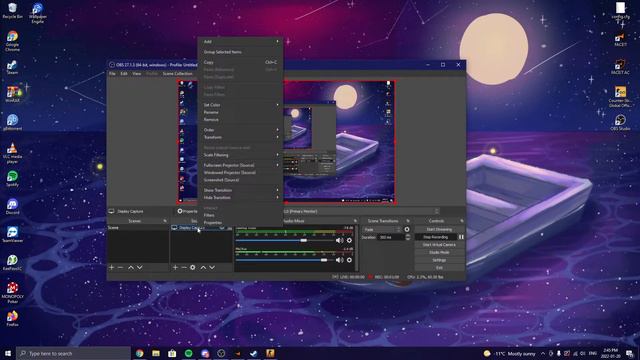Screen dimensions: 640x360
Task: Open Wallpaper Engine desktop icon
Action: pos(38,13)
